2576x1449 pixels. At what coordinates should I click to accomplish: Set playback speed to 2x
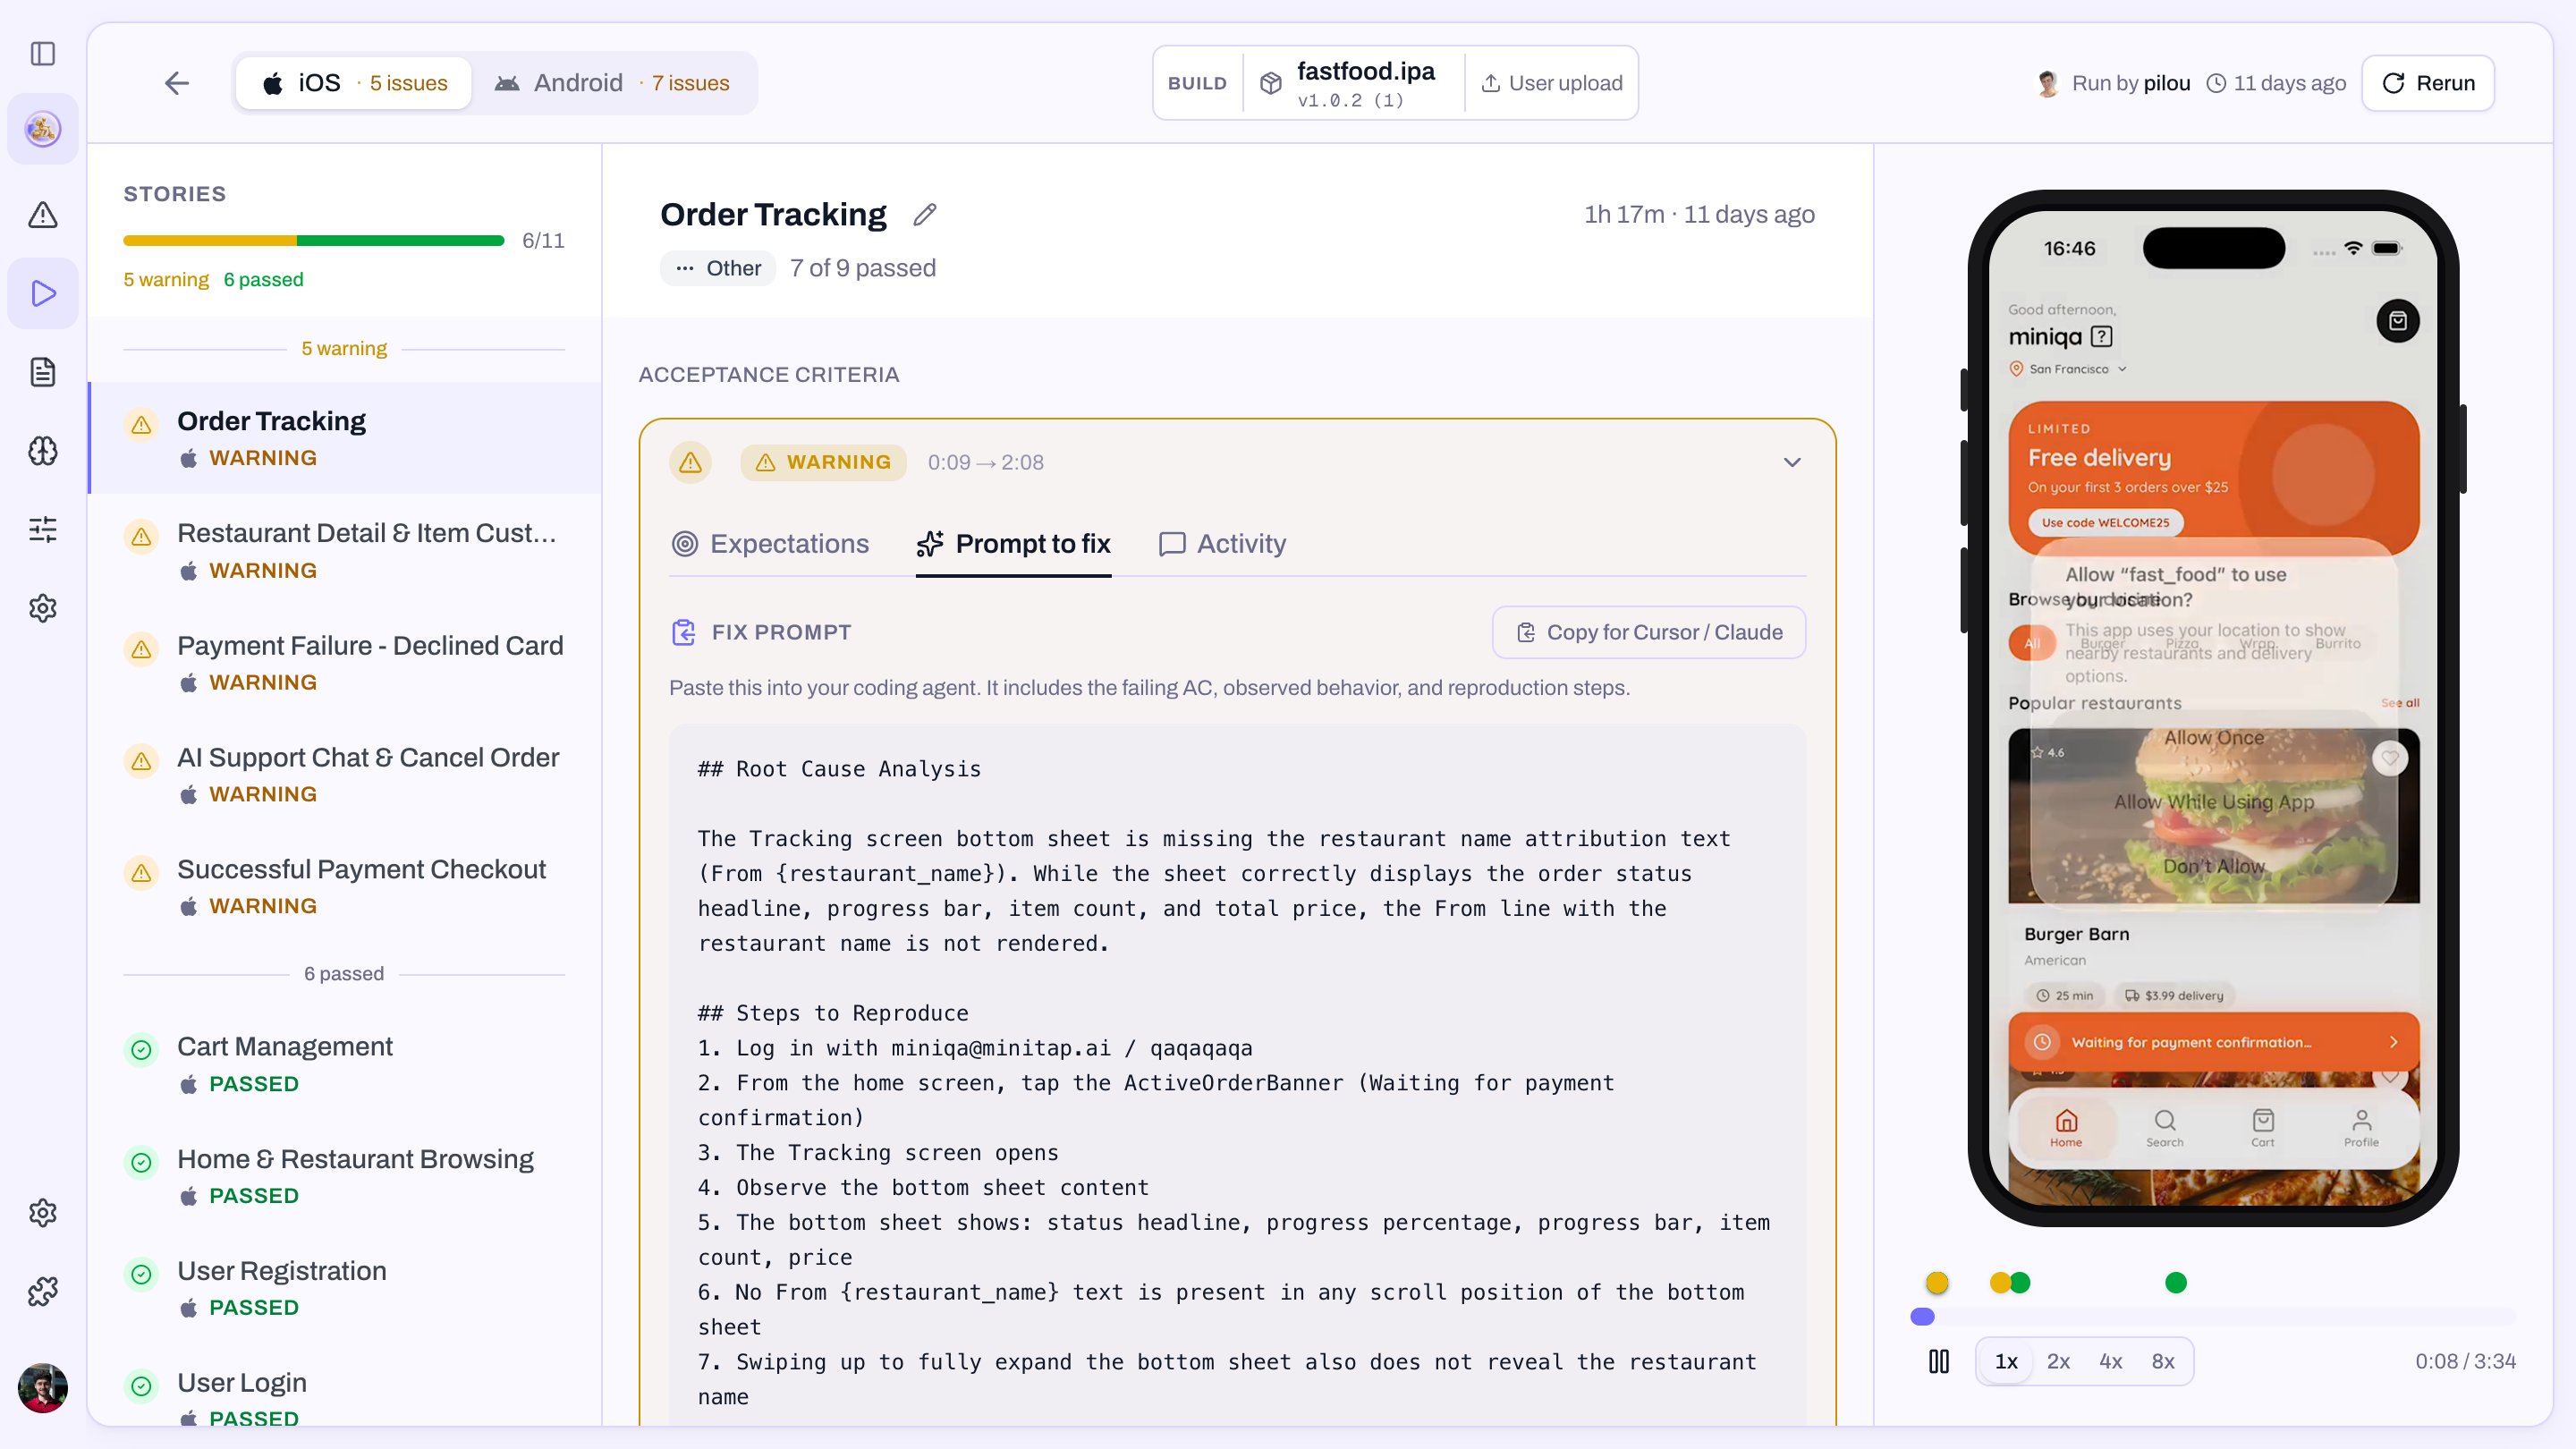point(2058,1361)
